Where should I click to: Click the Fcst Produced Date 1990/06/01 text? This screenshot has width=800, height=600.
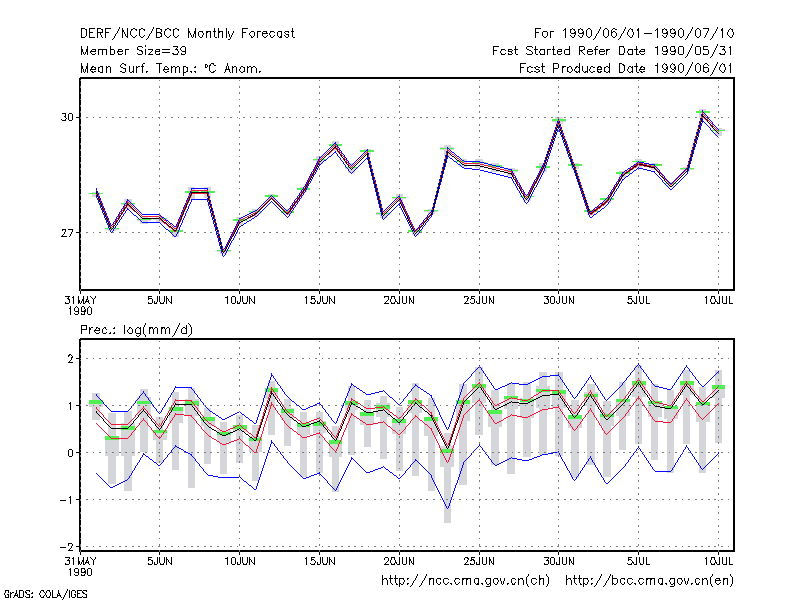point(626,68)
